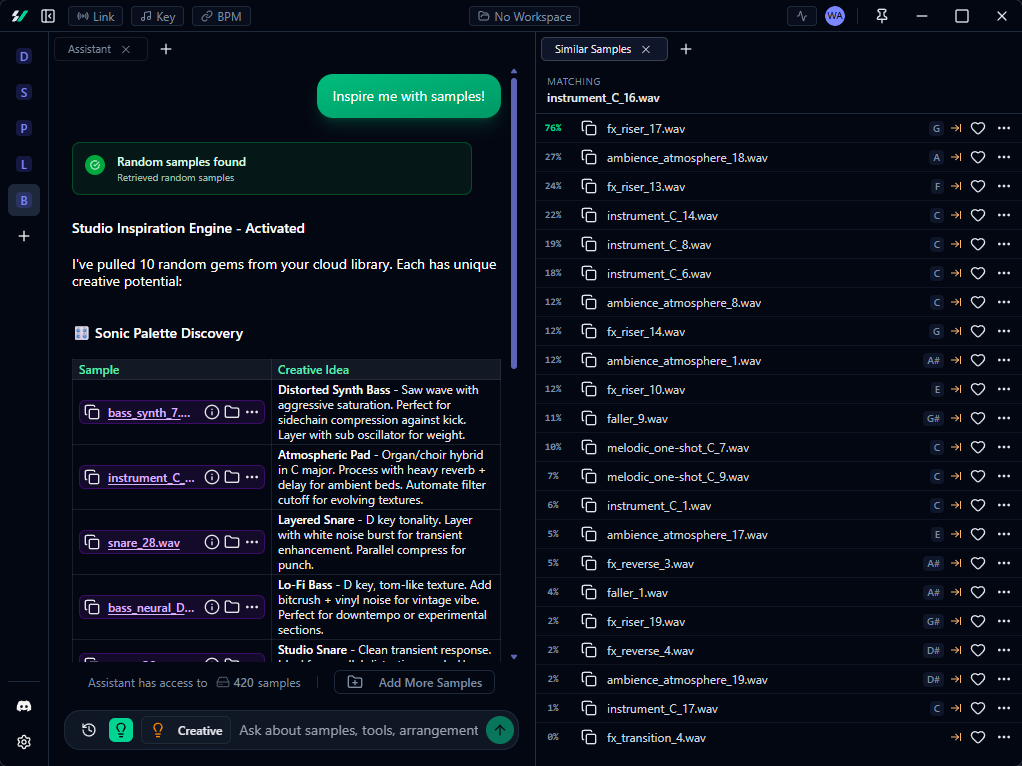Open the Discord icon at bottom left
The width and height of the screenshot is (1022, 766).
pyautogui.click(x=23, y=705)
